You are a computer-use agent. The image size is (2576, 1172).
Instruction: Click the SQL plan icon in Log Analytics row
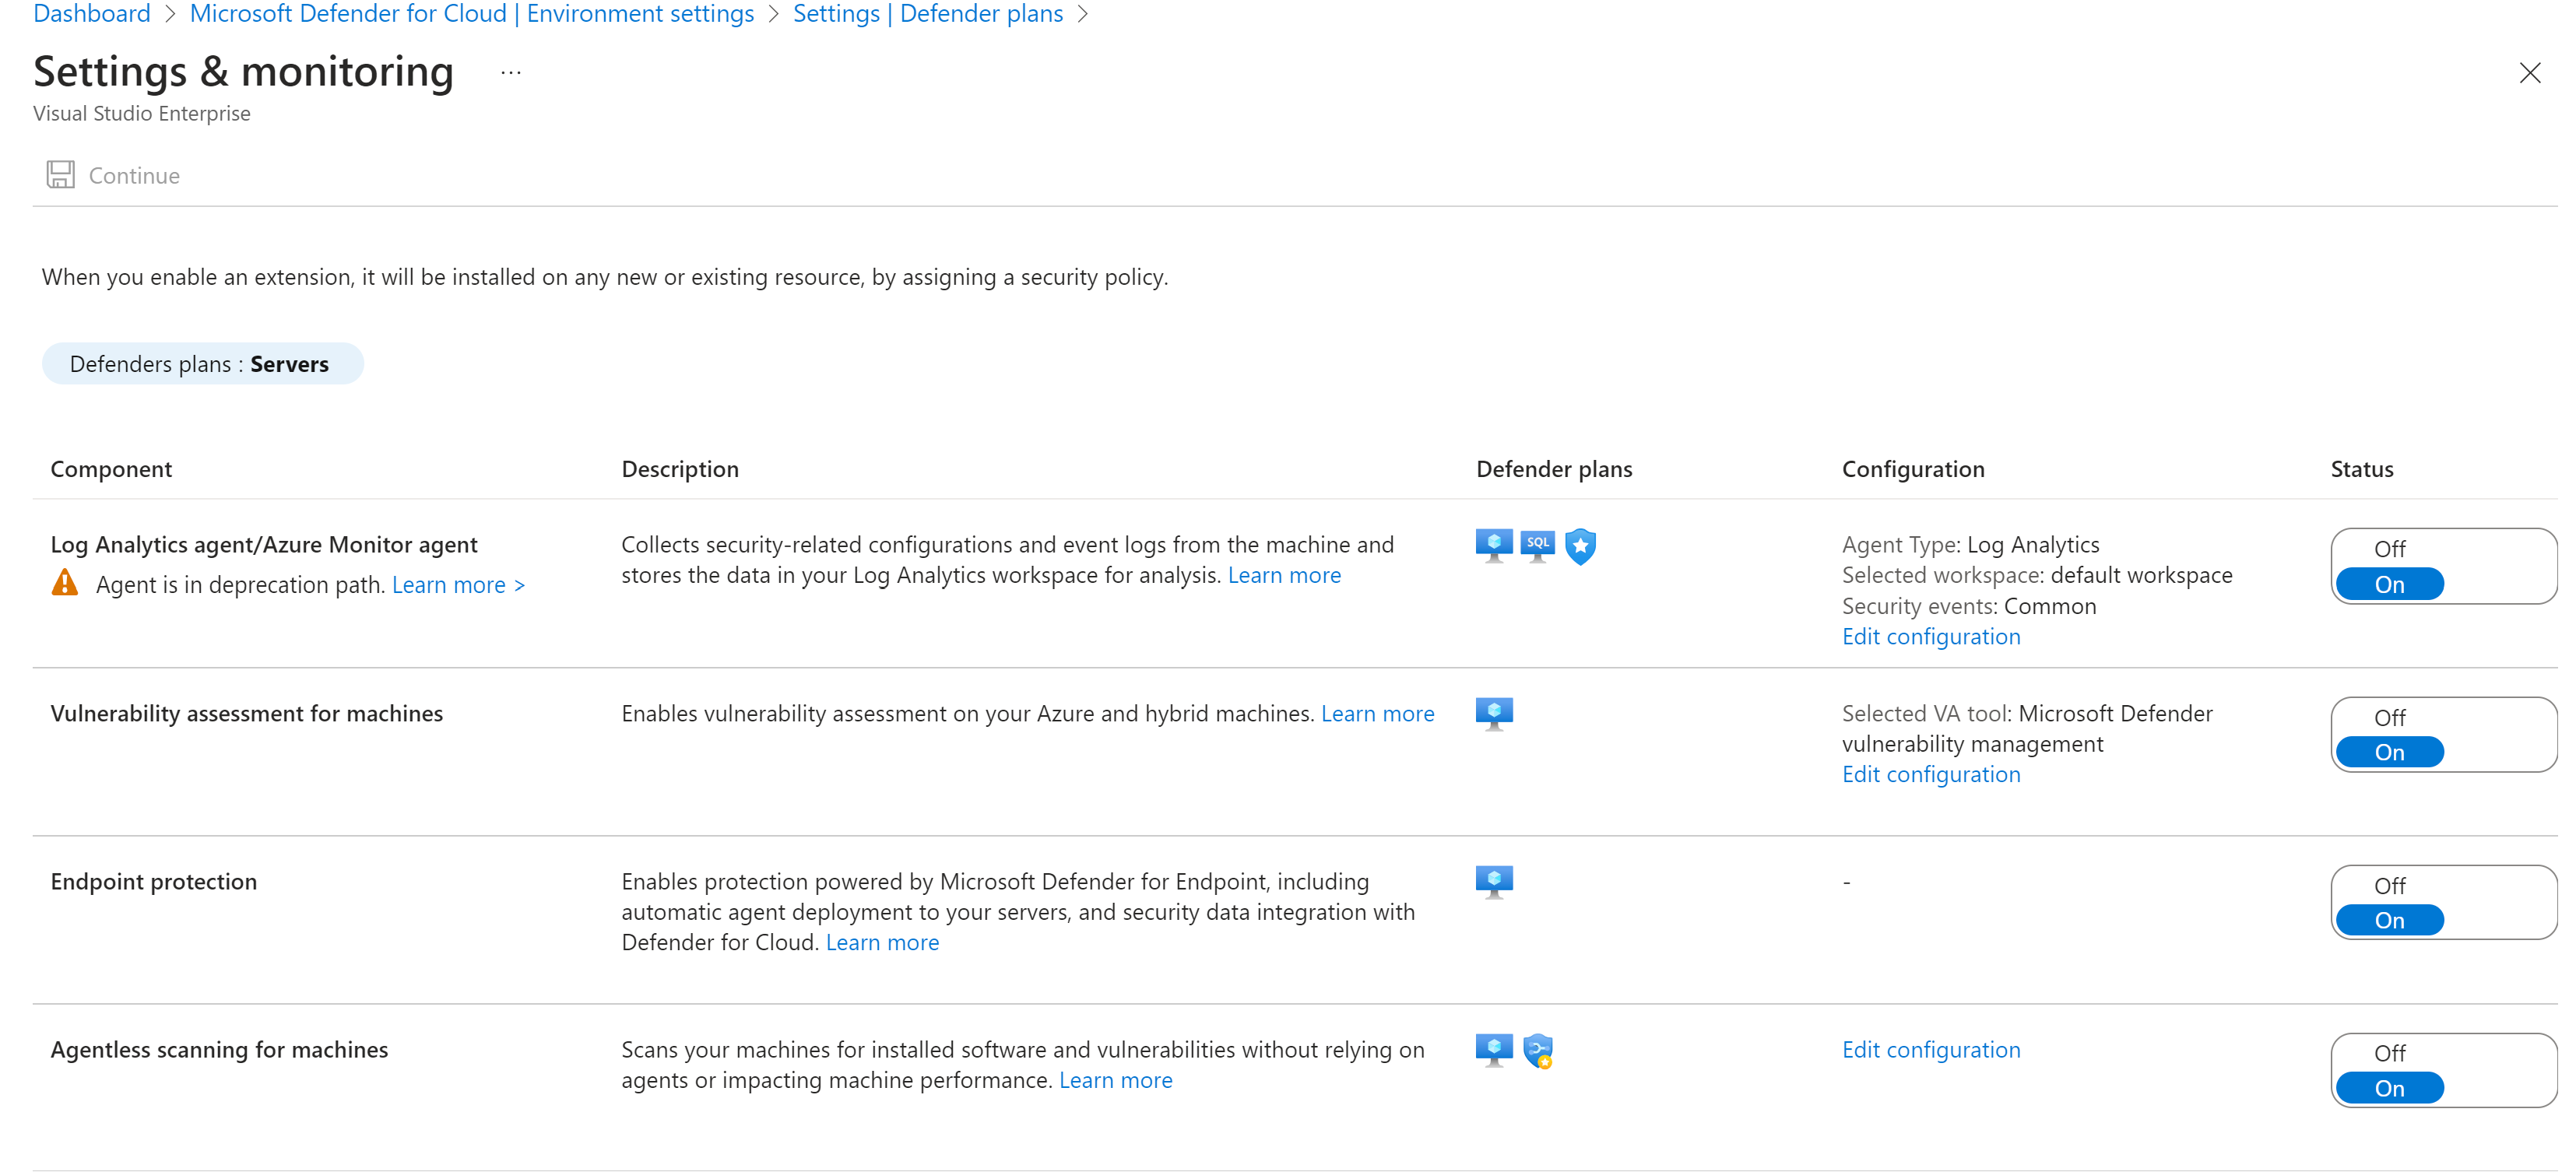[x=1537, y=545]
